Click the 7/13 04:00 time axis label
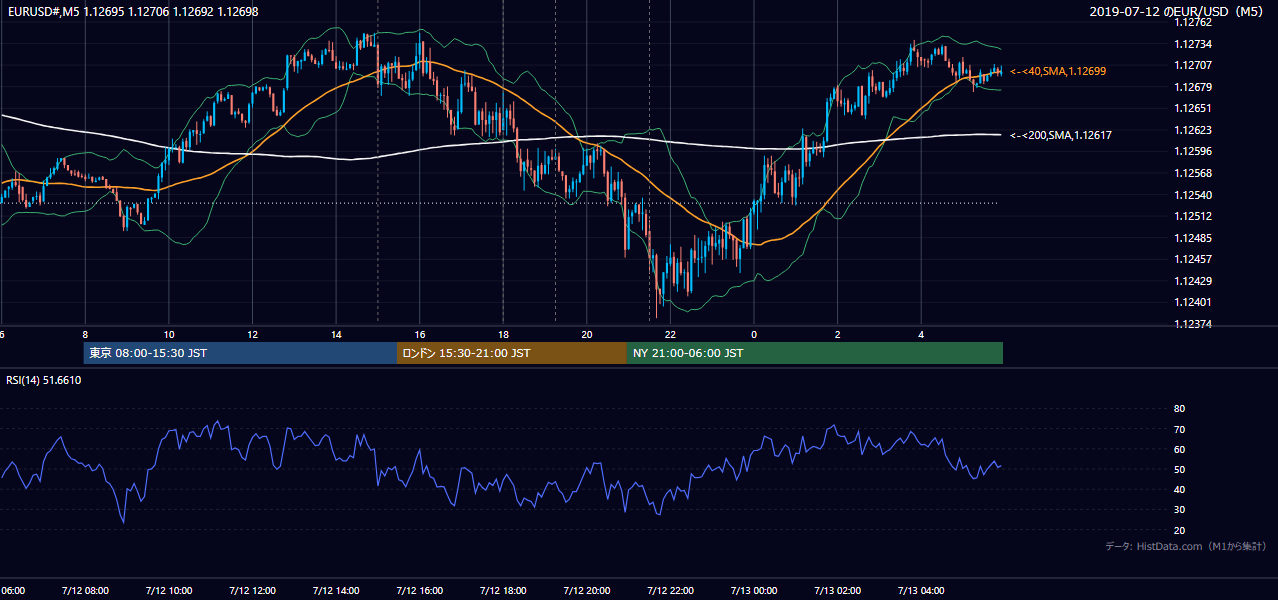 click(920, 591)
